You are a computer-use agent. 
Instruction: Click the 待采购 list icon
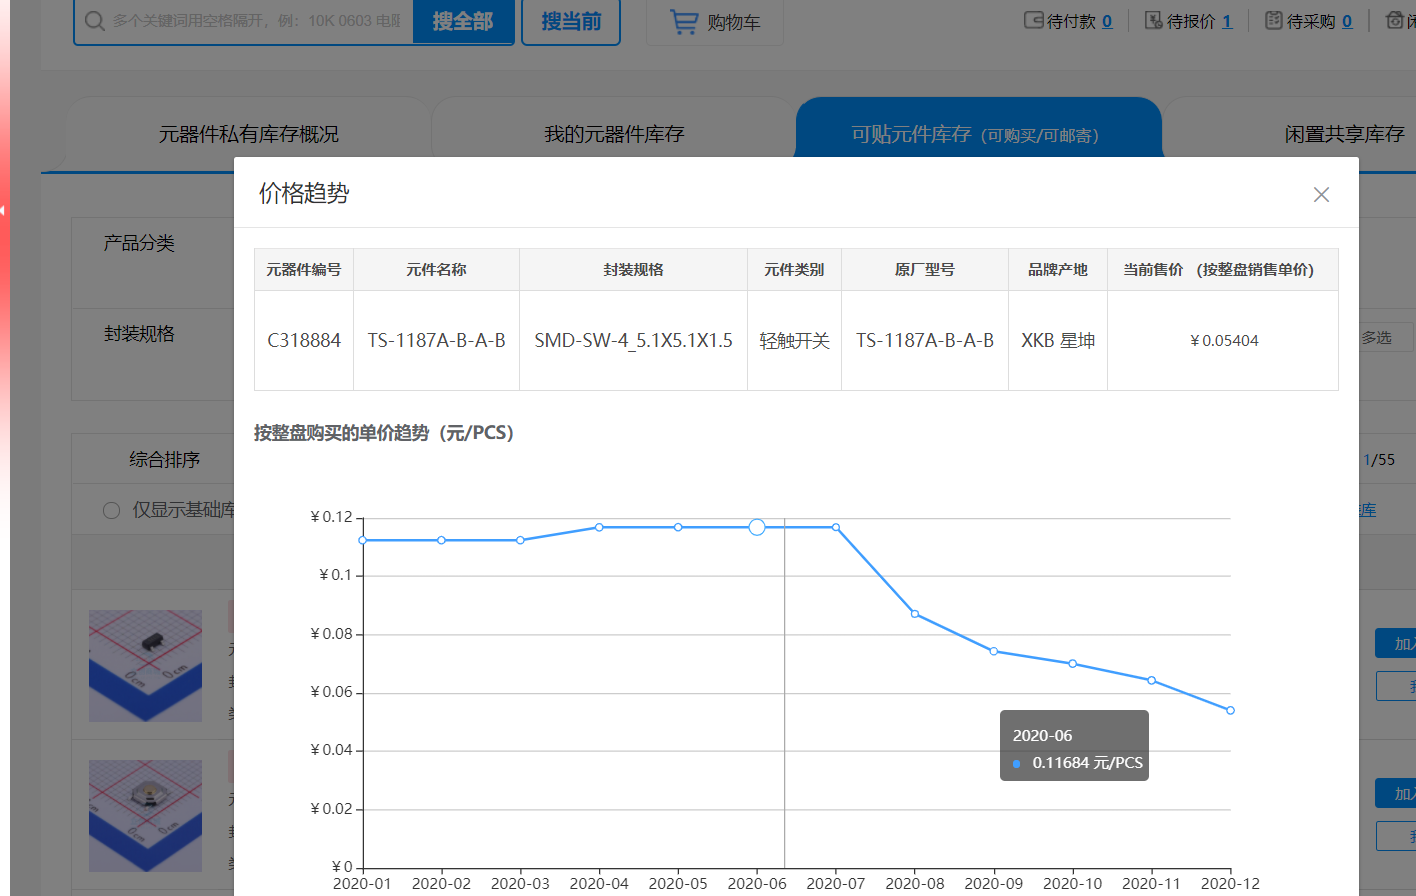[1273, 20]
